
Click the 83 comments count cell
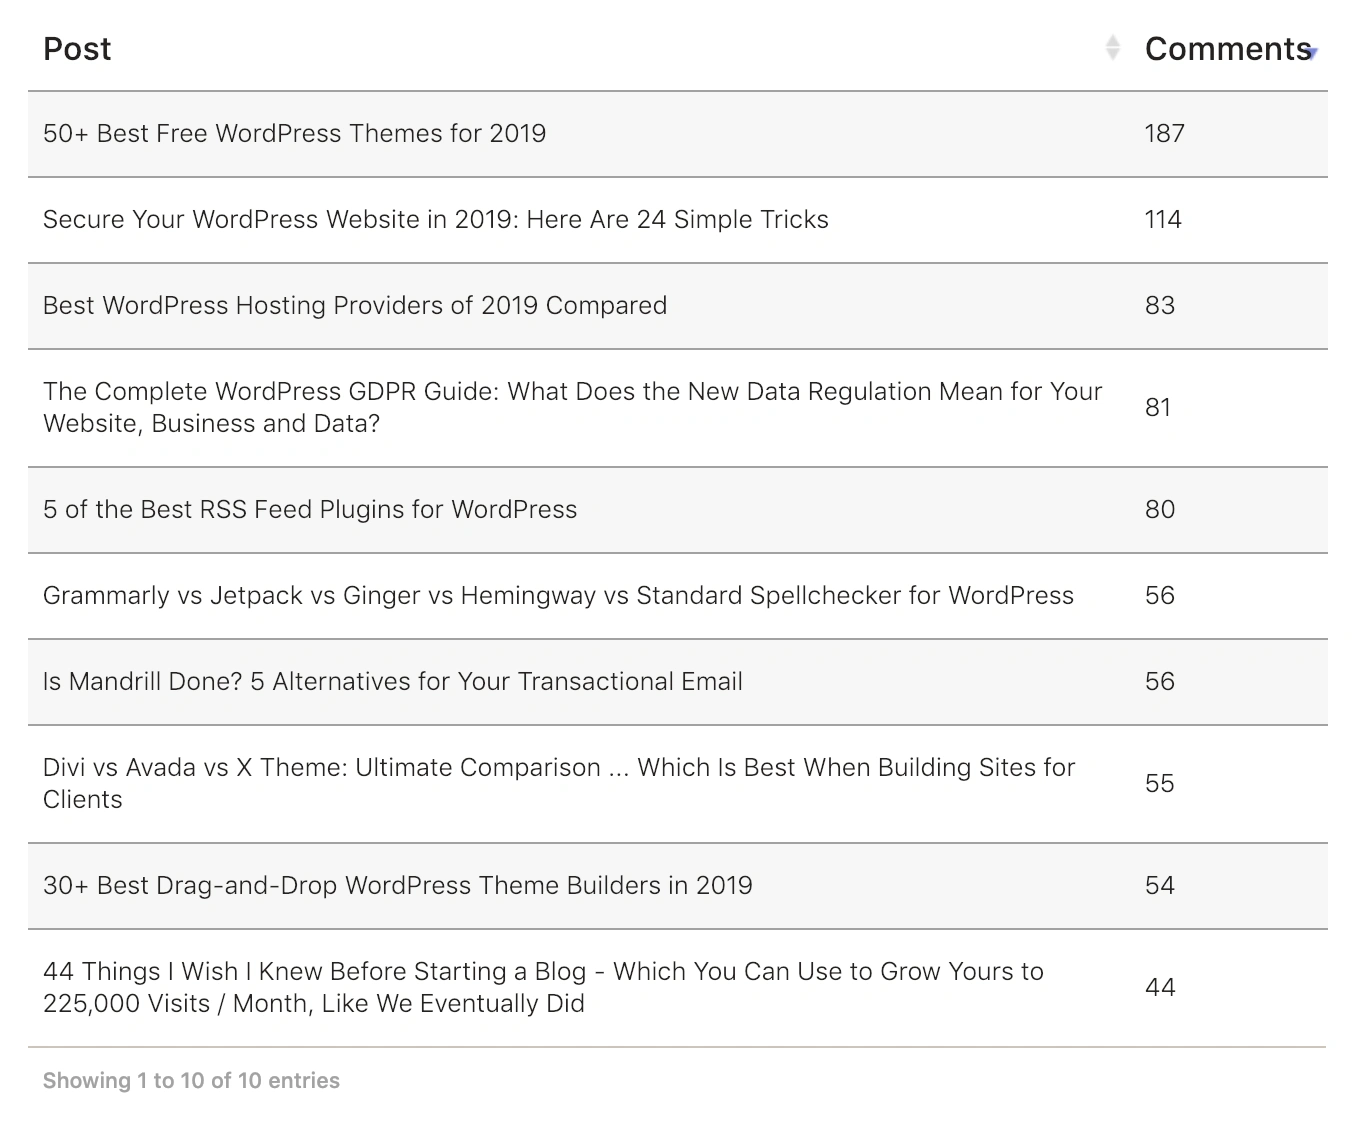tap(1159, 305)
